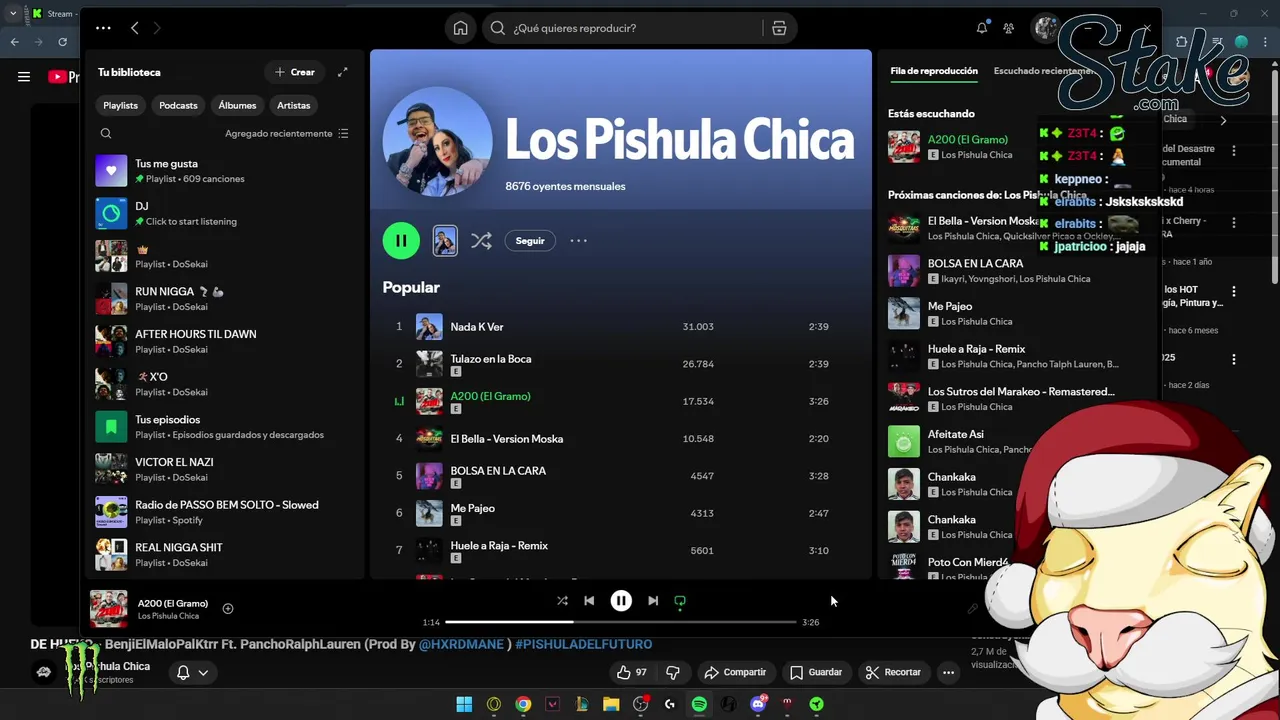This screenshot has height=720, width=1280.
Task: Open 'Tus me gusta' playlist
Action: [224, 171]
